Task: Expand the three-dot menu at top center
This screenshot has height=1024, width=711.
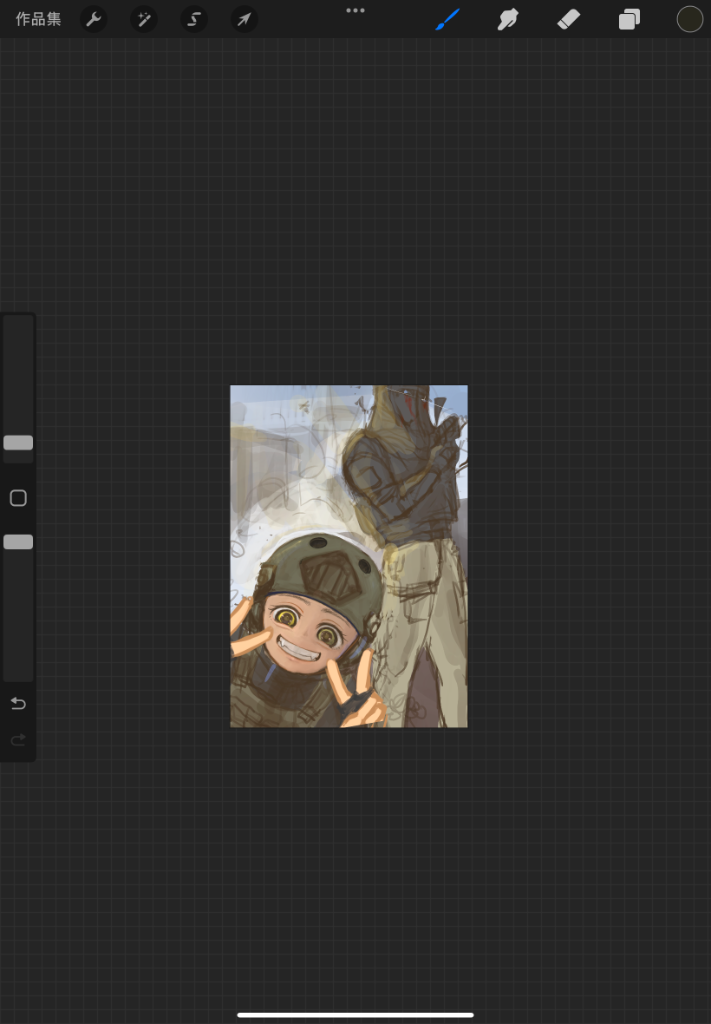Action: pyautogui.click(x=355, y=10)
